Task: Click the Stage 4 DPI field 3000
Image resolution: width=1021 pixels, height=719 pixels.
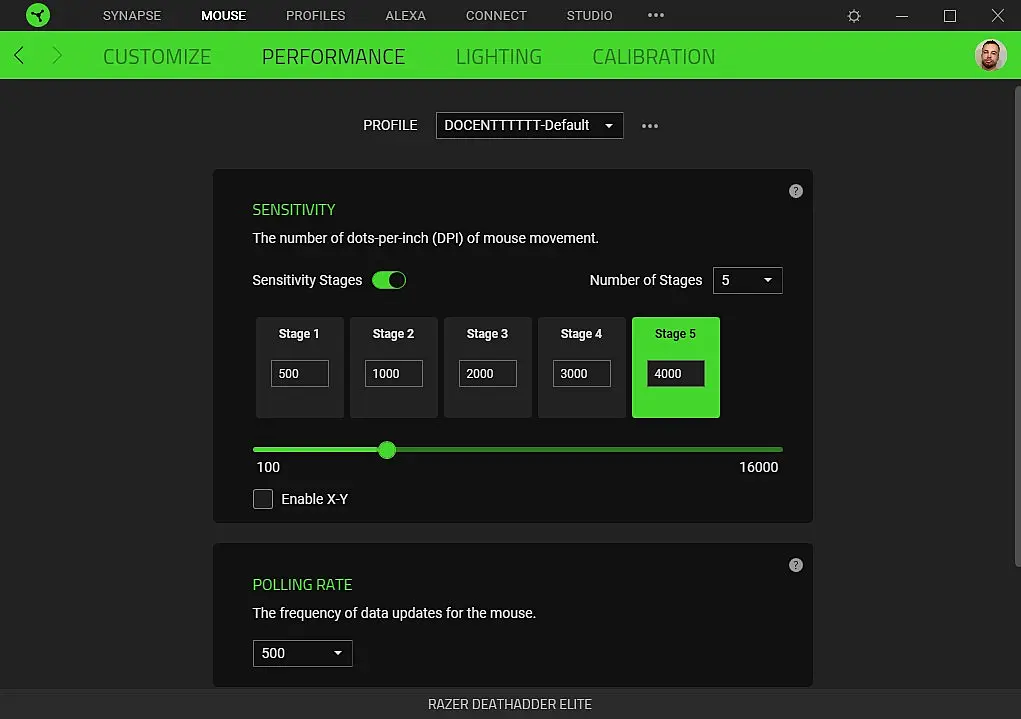Action: (x=581, y=373)
